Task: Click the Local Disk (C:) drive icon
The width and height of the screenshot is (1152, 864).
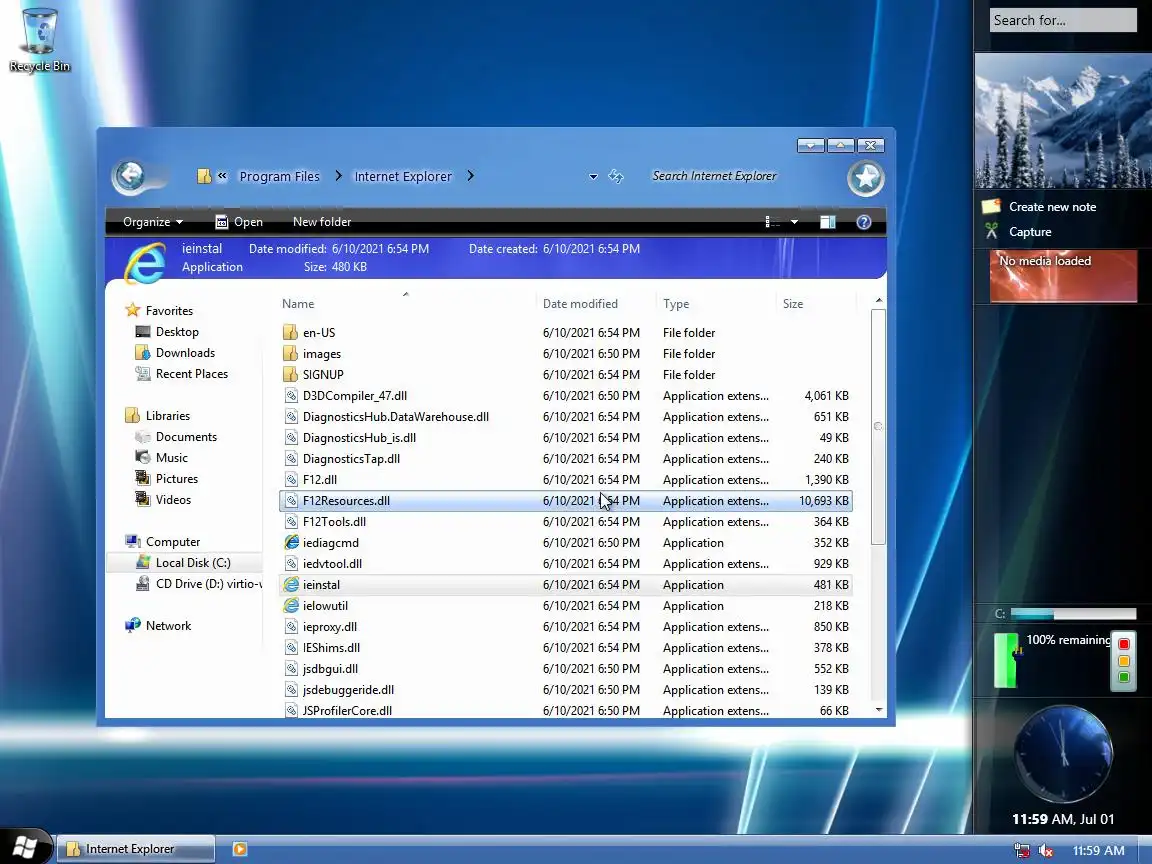Action: pyautogui.click(x=143, y=562)
